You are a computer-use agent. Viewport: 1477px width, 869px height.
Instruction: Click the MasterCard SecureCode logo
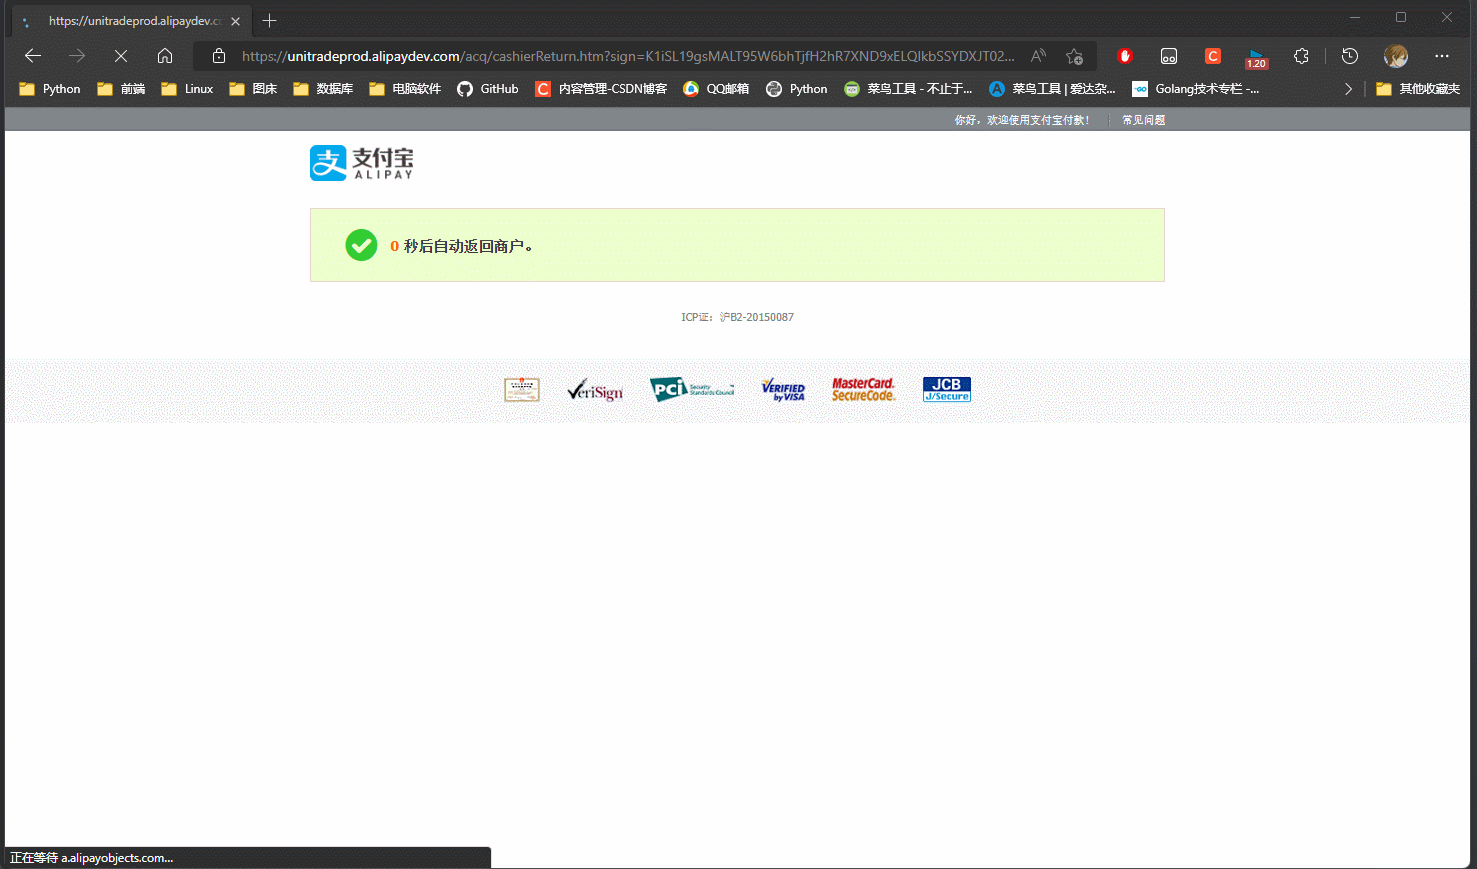864,389
